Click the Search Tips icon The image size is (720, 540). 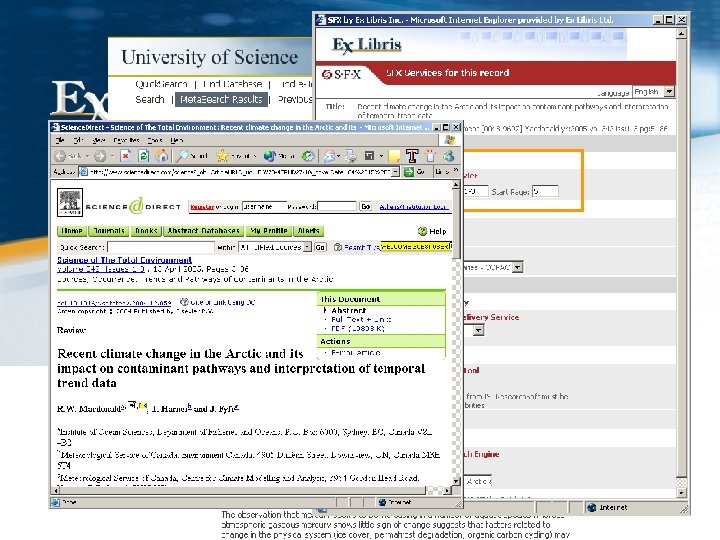[338, 247]
